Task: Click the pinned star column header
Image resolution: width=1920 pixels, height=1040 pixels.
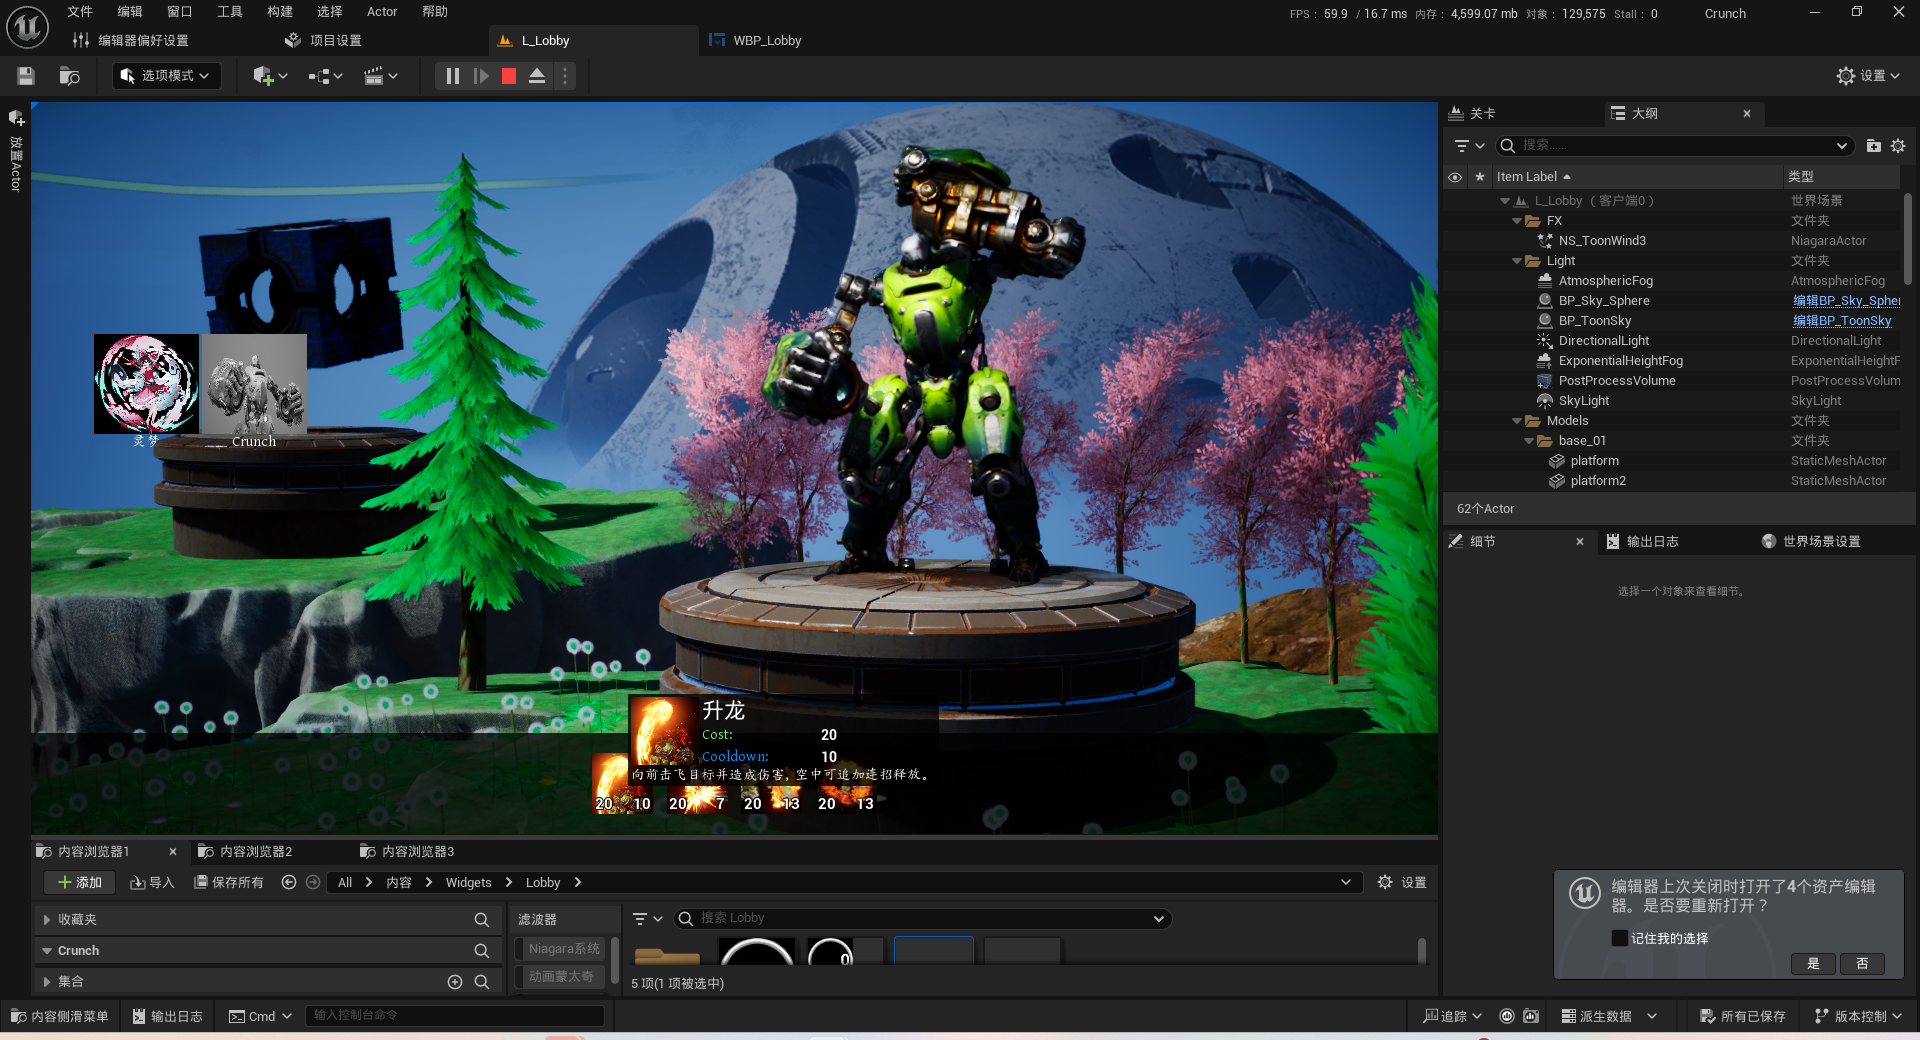Action: pos(1480,177)
